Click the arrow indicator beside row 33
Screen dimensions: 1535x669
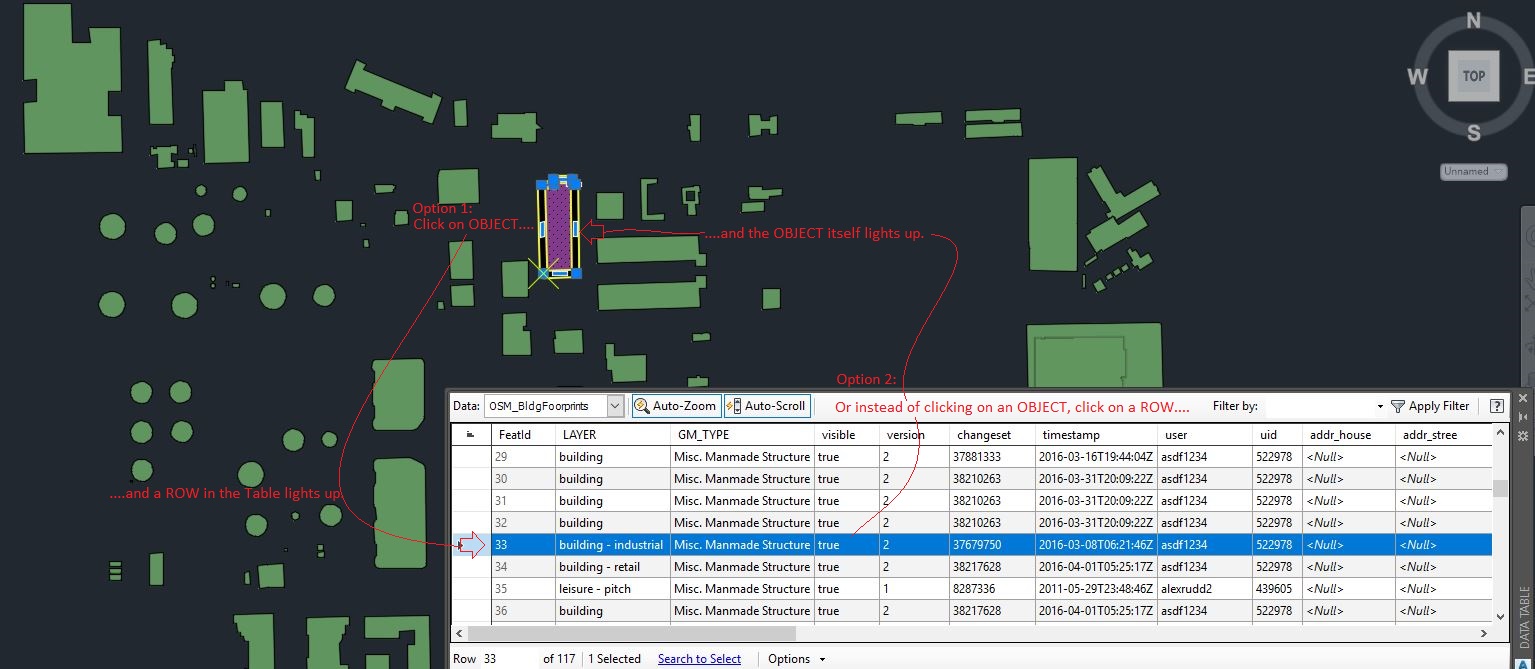[470, 544]
